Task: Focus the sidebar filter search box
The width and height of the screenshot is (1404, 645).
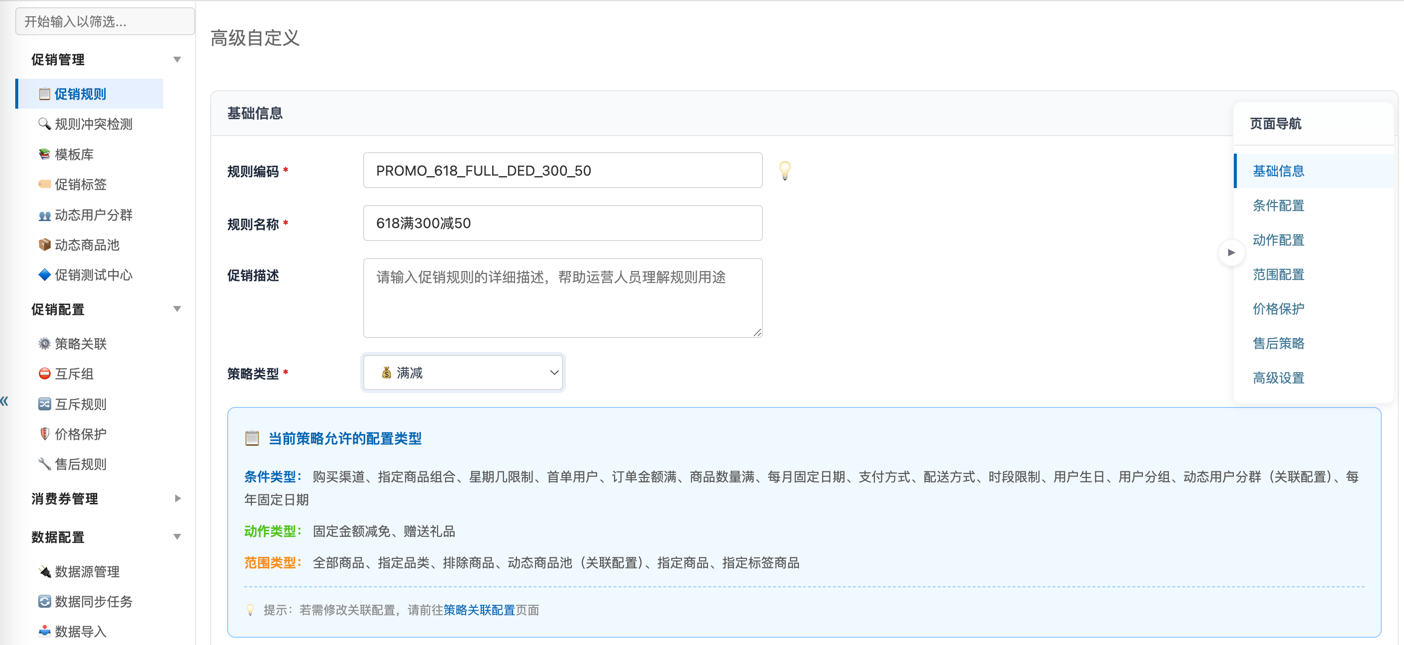Action: point(105,21)
